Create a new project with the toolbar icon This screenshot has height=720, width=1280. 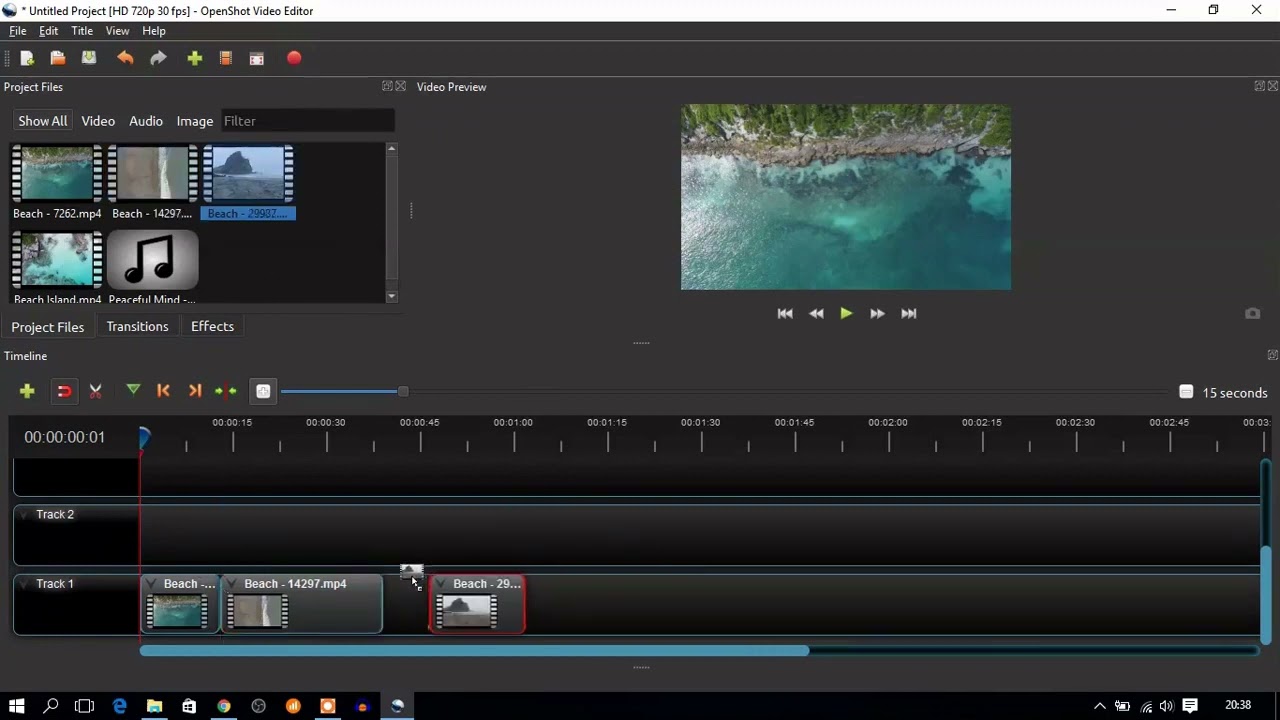(x=27, y=59)
